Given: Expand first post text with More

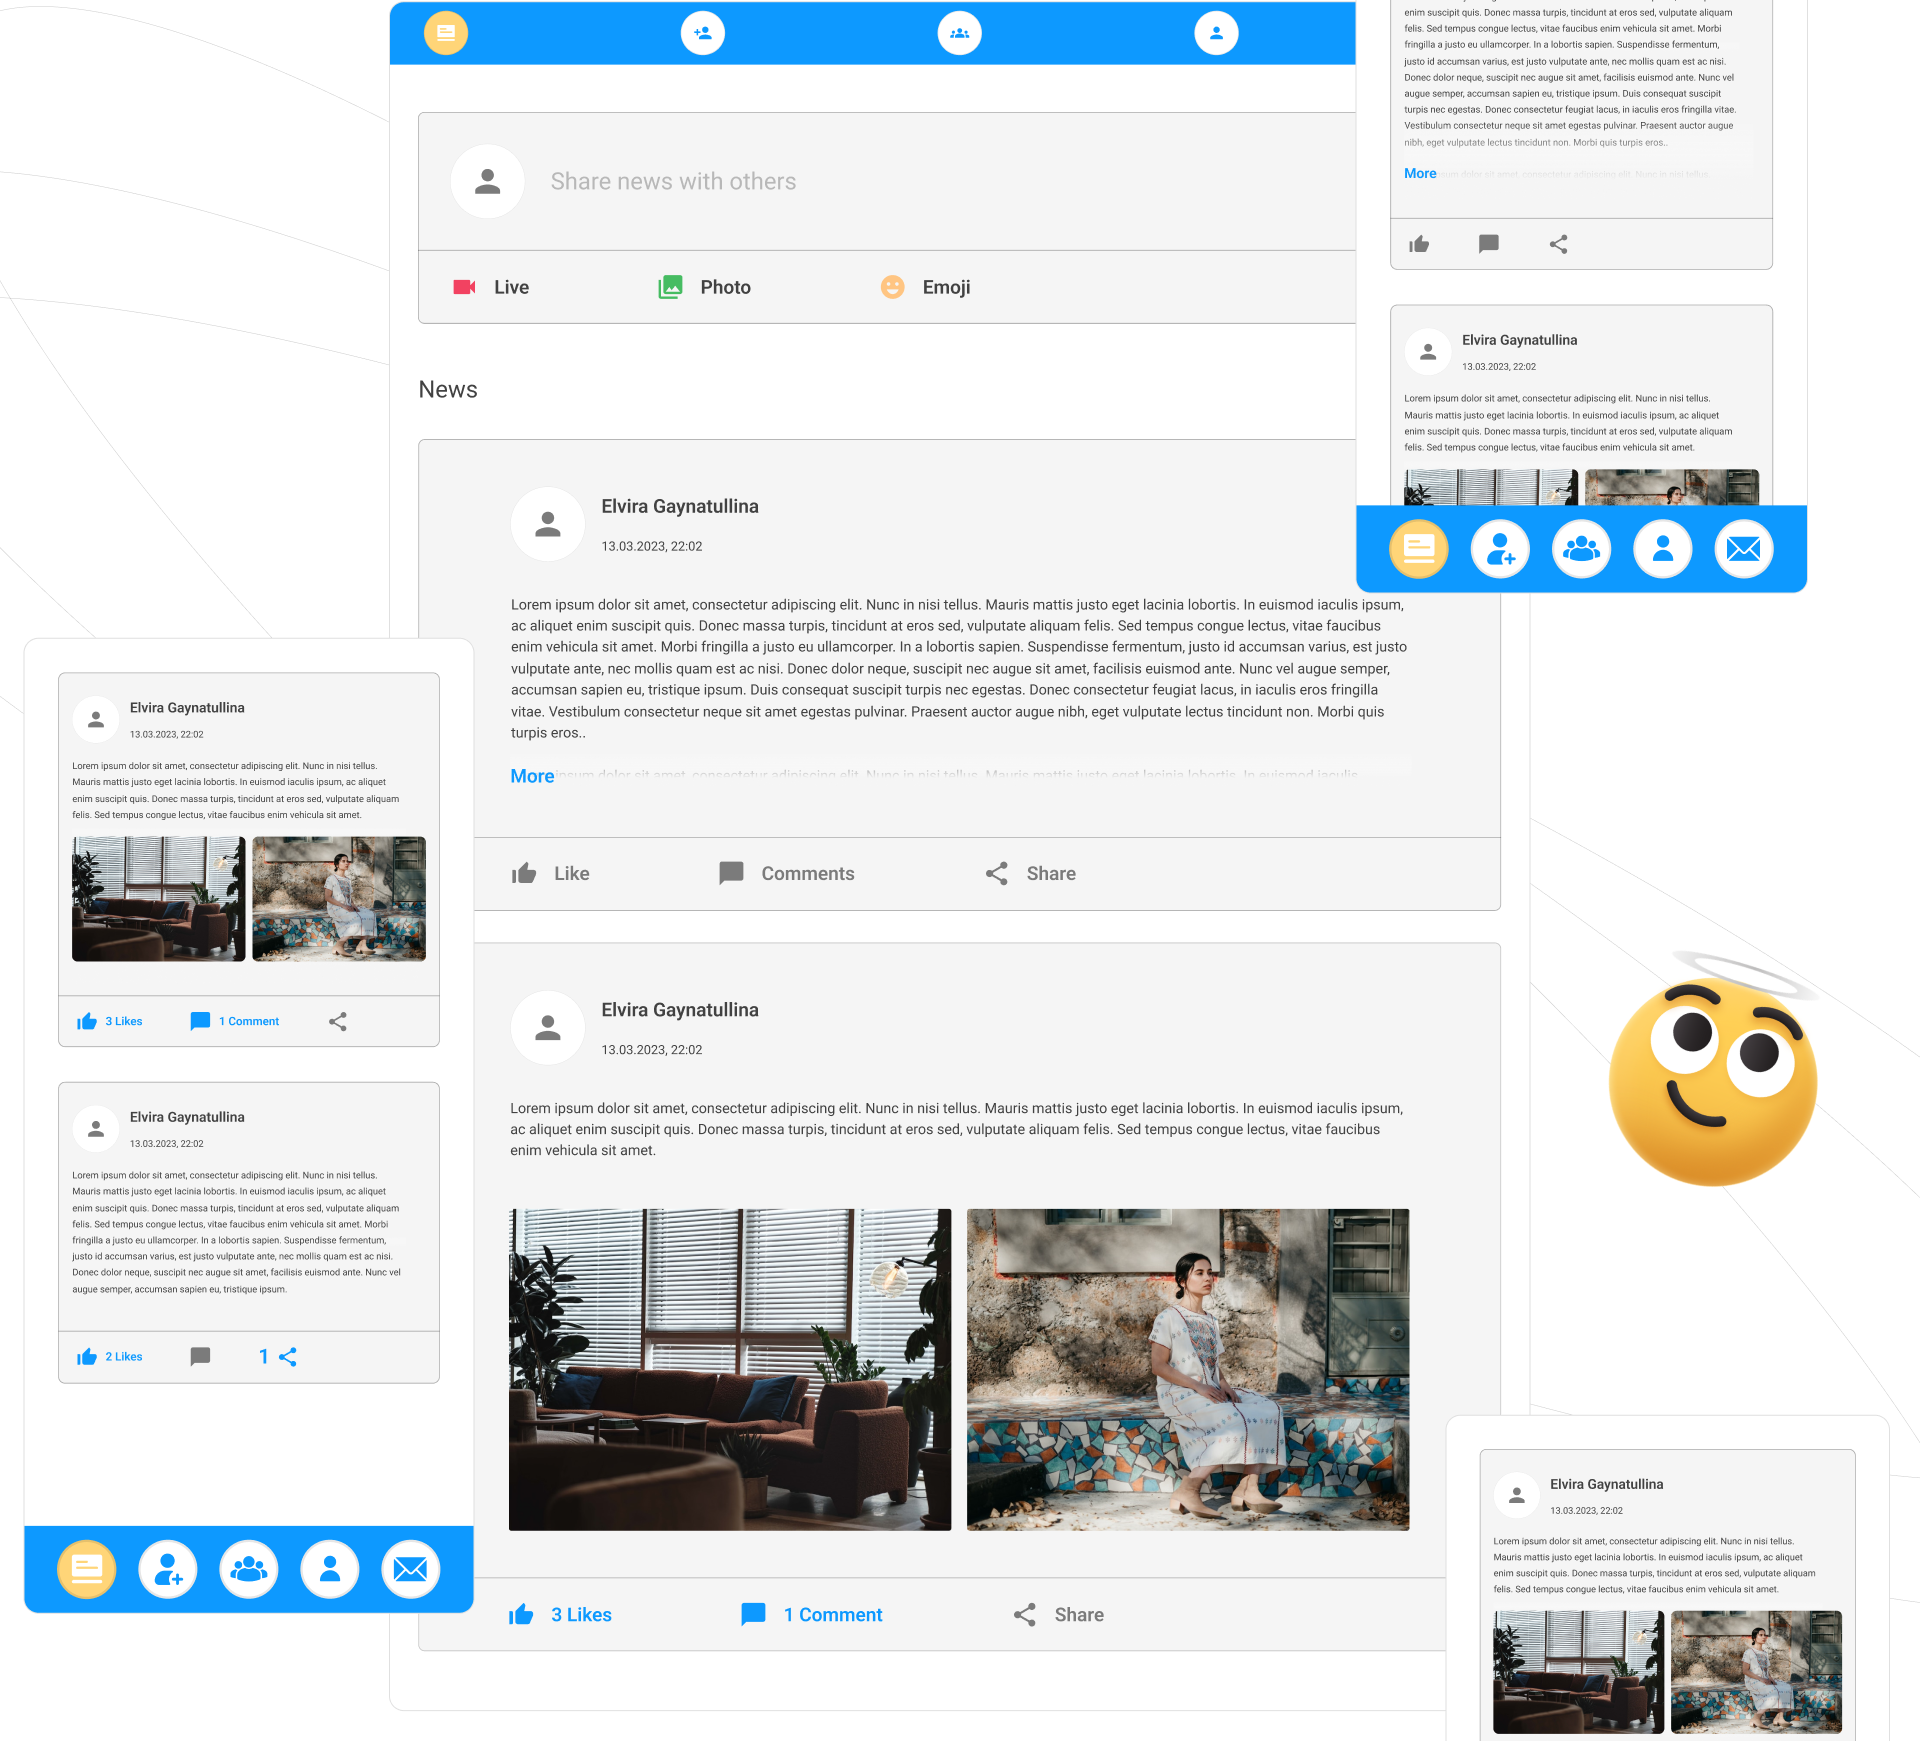Looking at the screenshot, I should coord(532,776).
